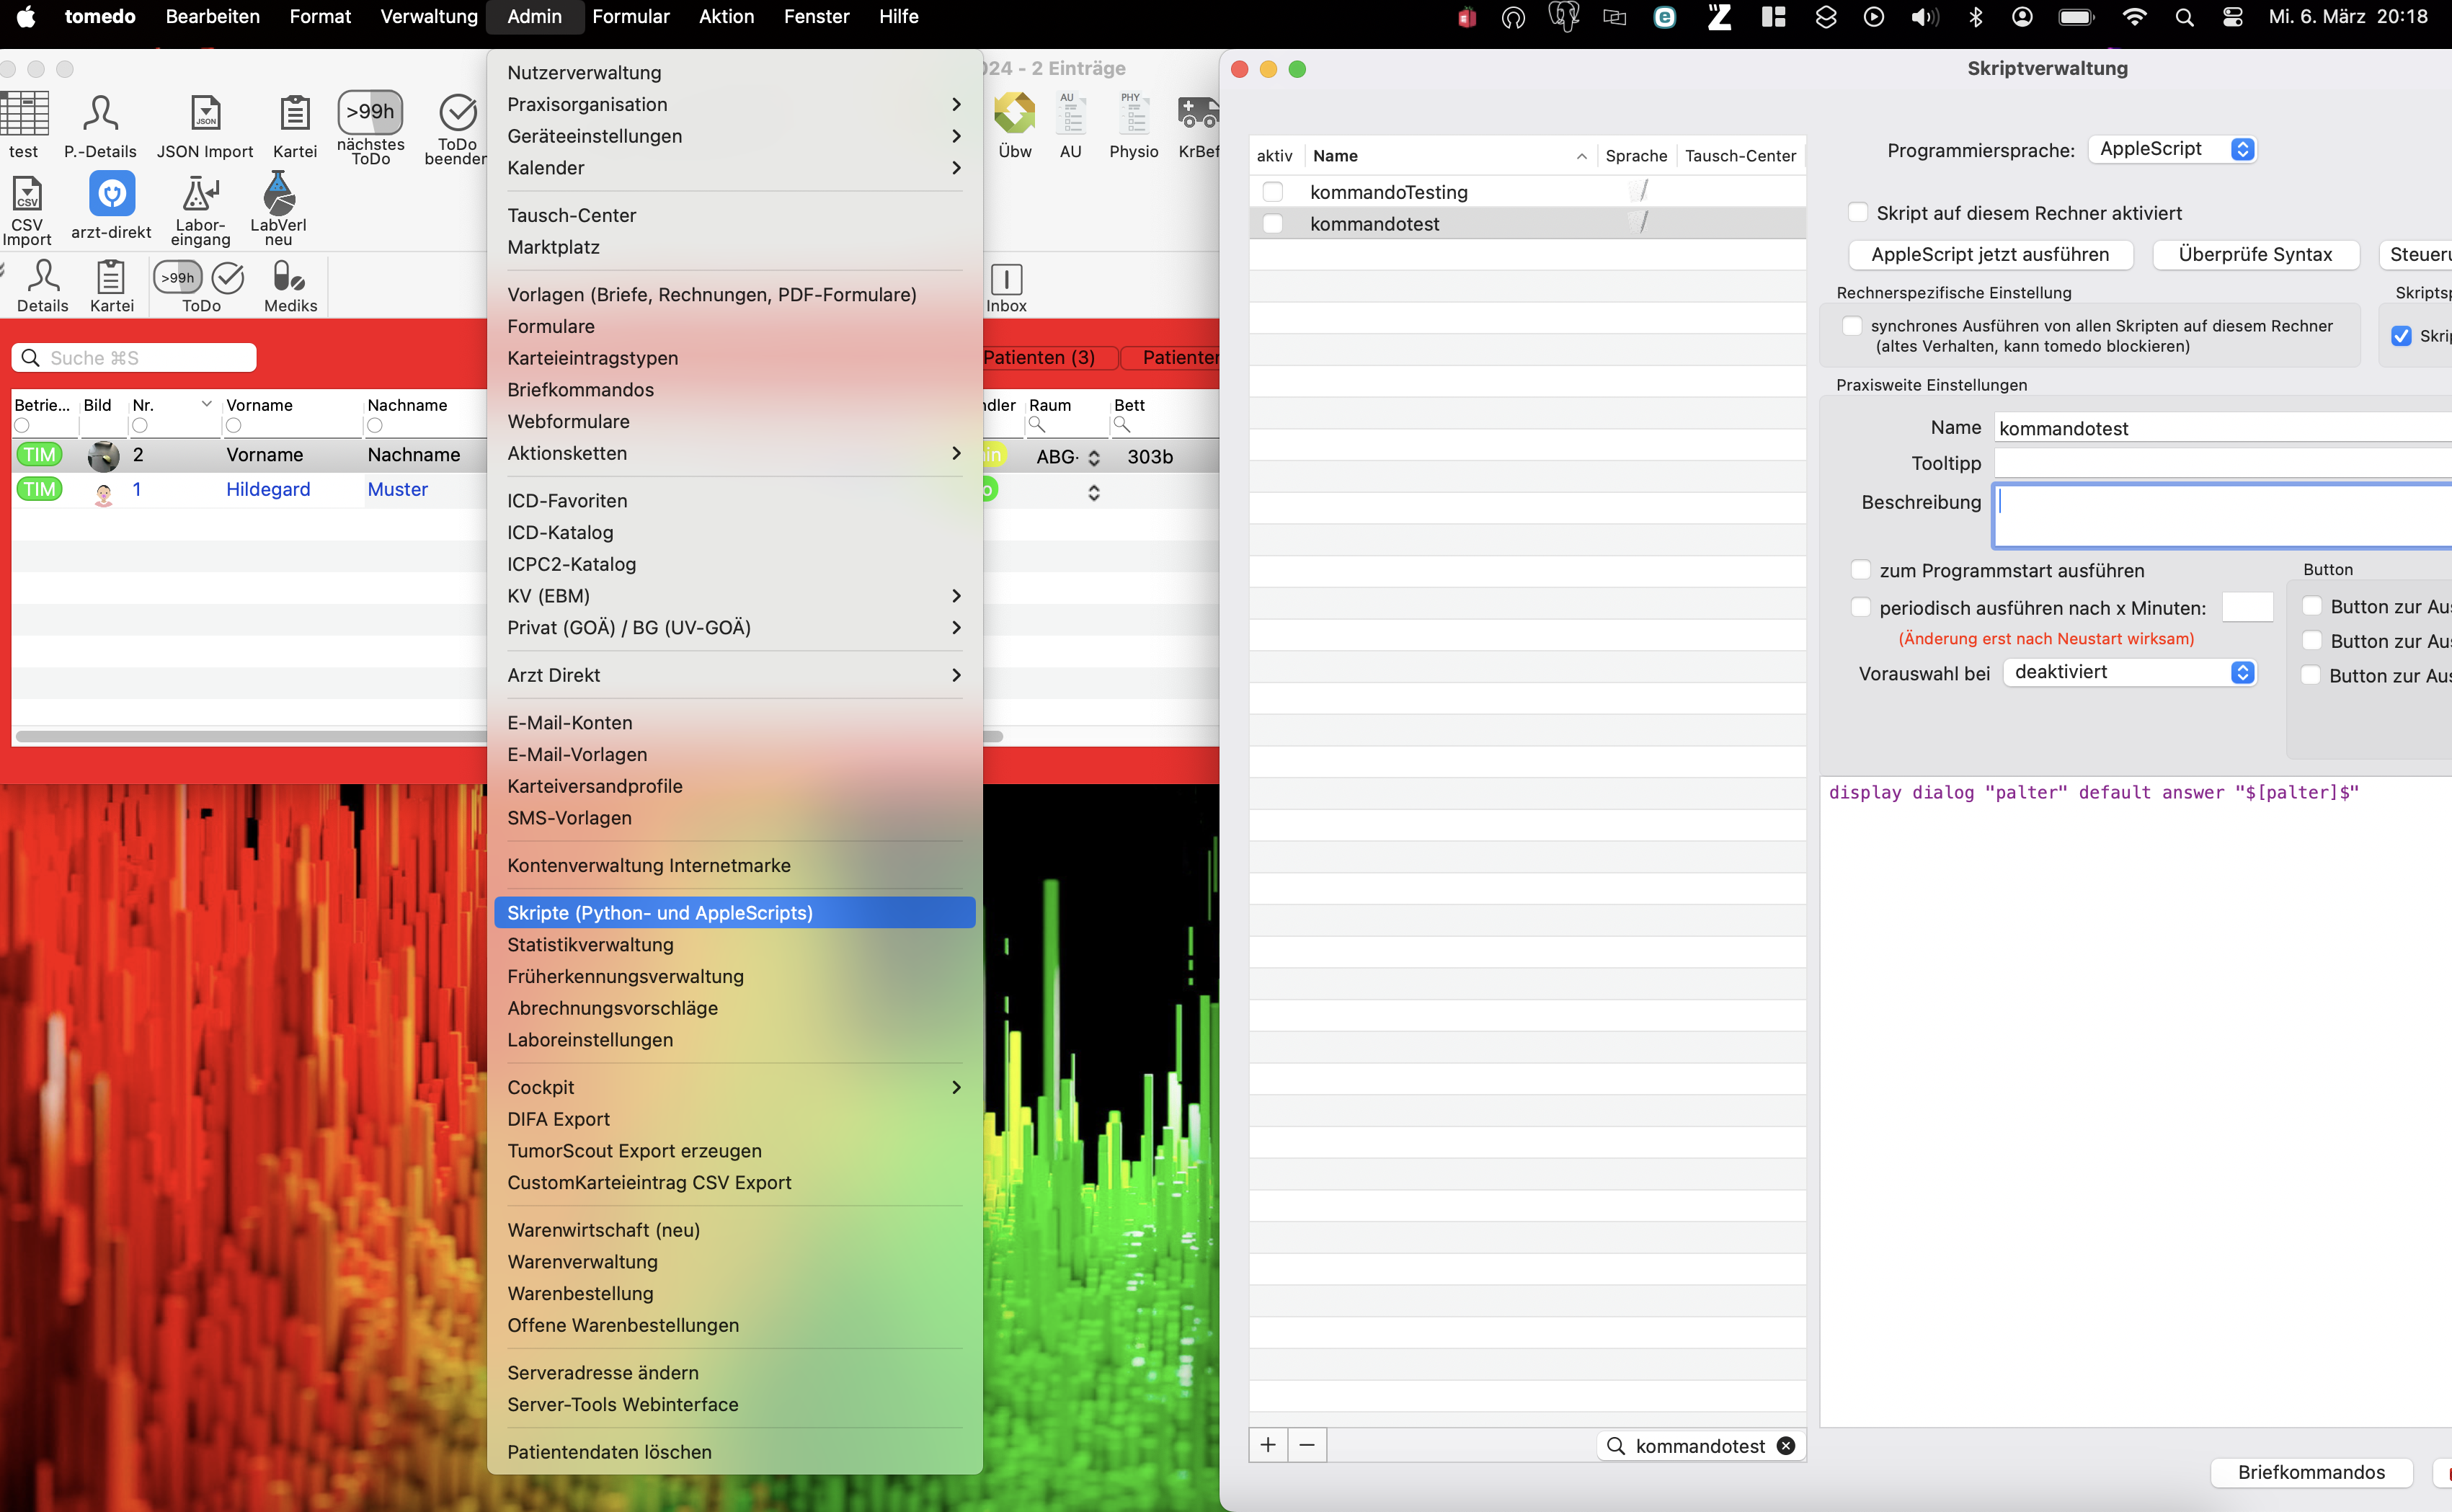Click the plus button to add a script
2452x1512 pixels.
(x=1268, y=1445)
